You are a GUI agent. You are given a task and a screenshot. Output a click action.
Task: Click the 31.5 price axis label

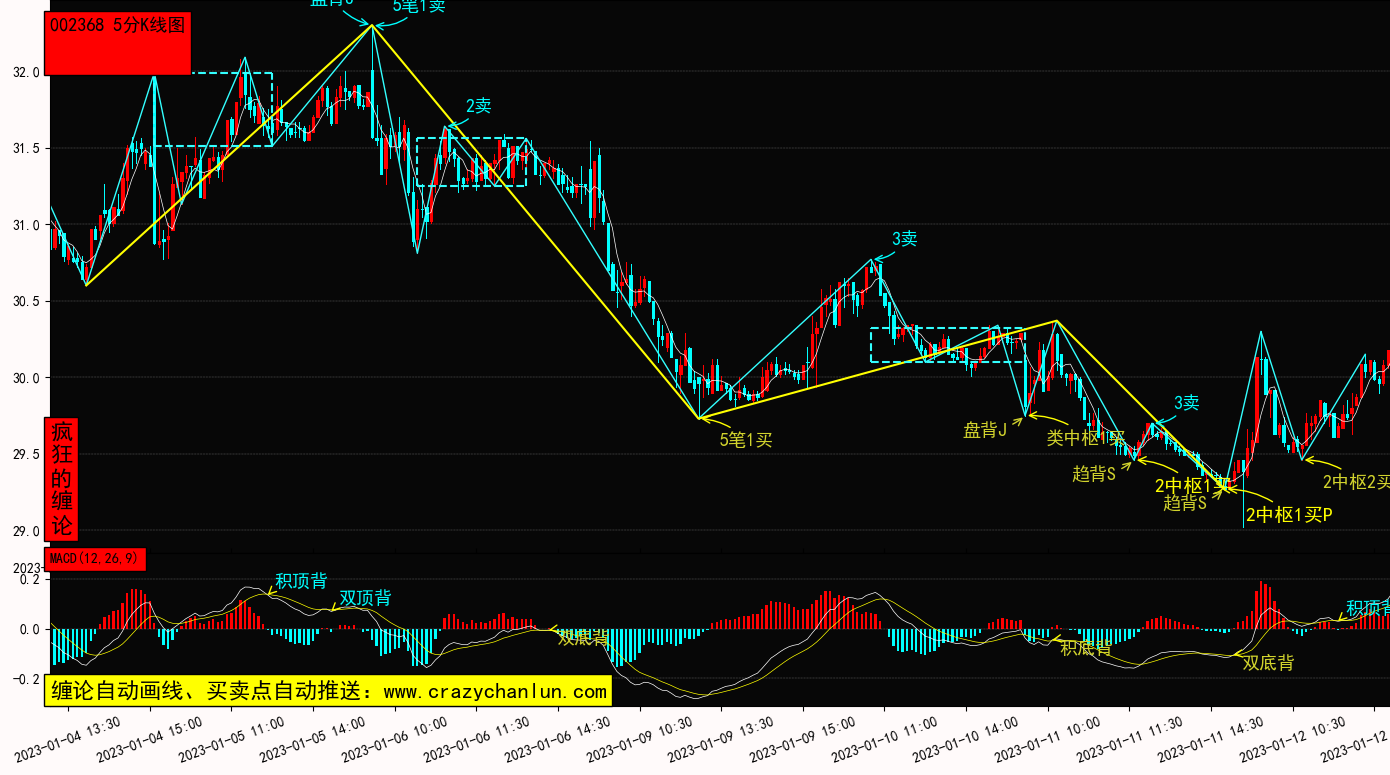(26, 149)
